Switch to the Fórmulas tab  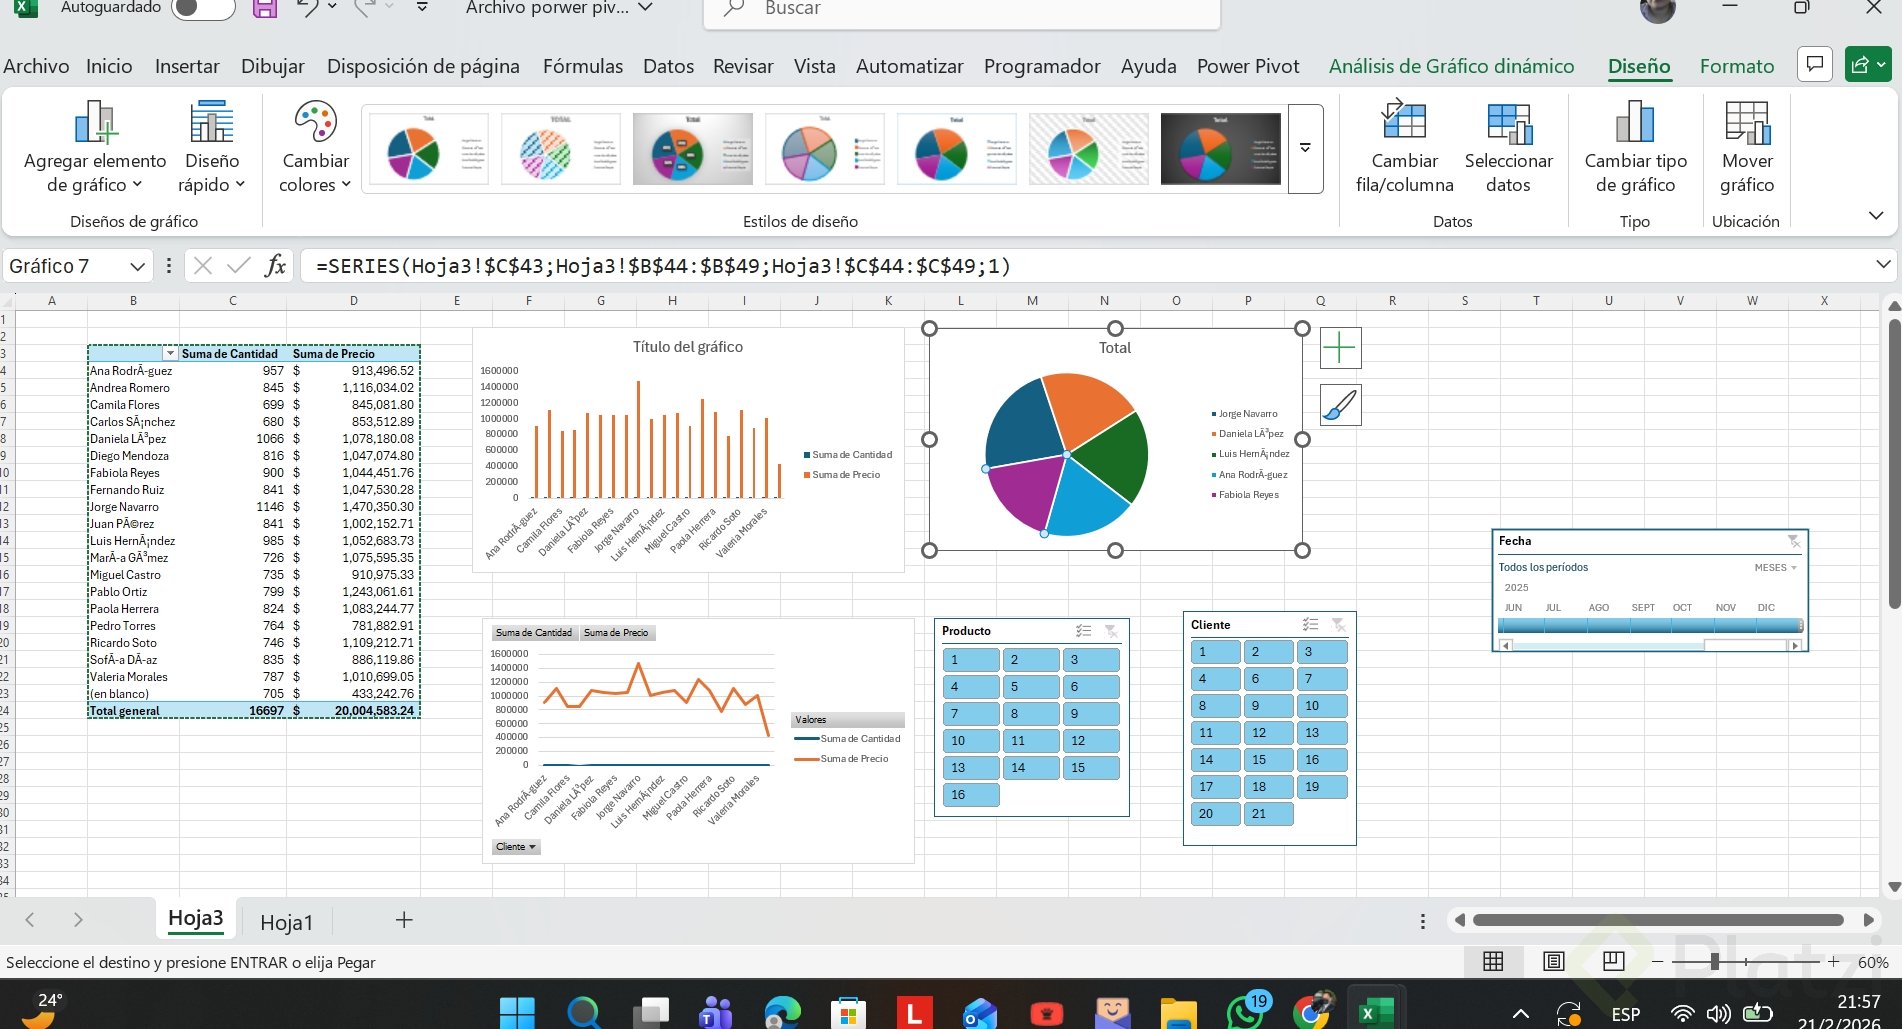pyautogui.click(x=583, y=66)
